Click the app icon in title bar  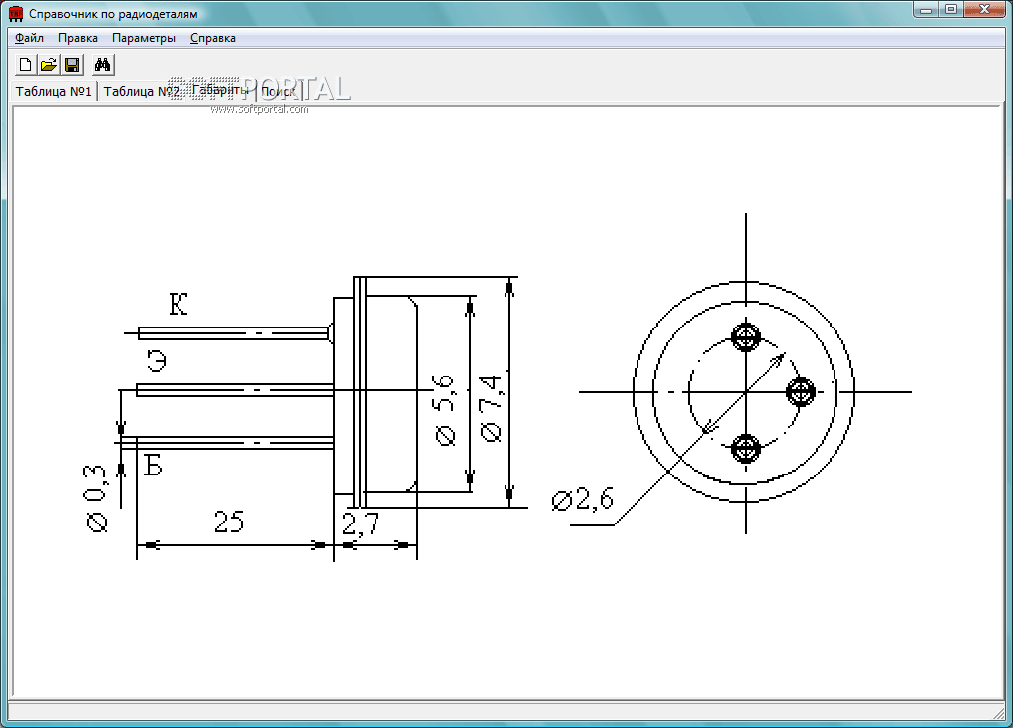click(x=16, y=14)
